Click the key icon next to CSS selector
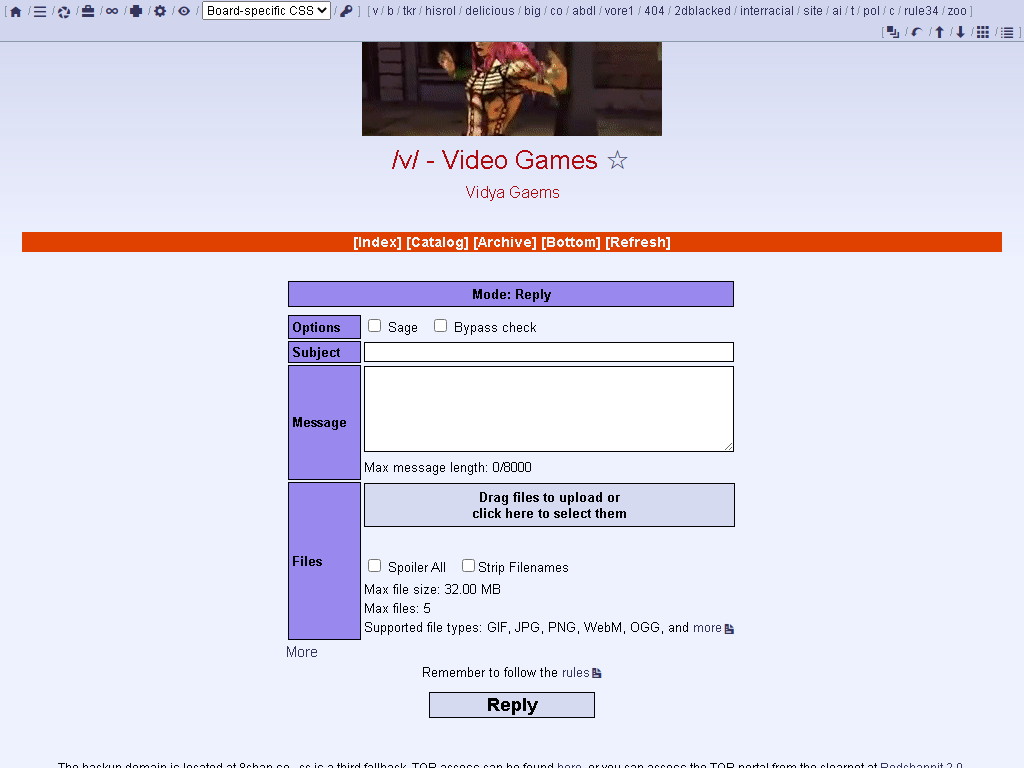 (x=346, y=11)
